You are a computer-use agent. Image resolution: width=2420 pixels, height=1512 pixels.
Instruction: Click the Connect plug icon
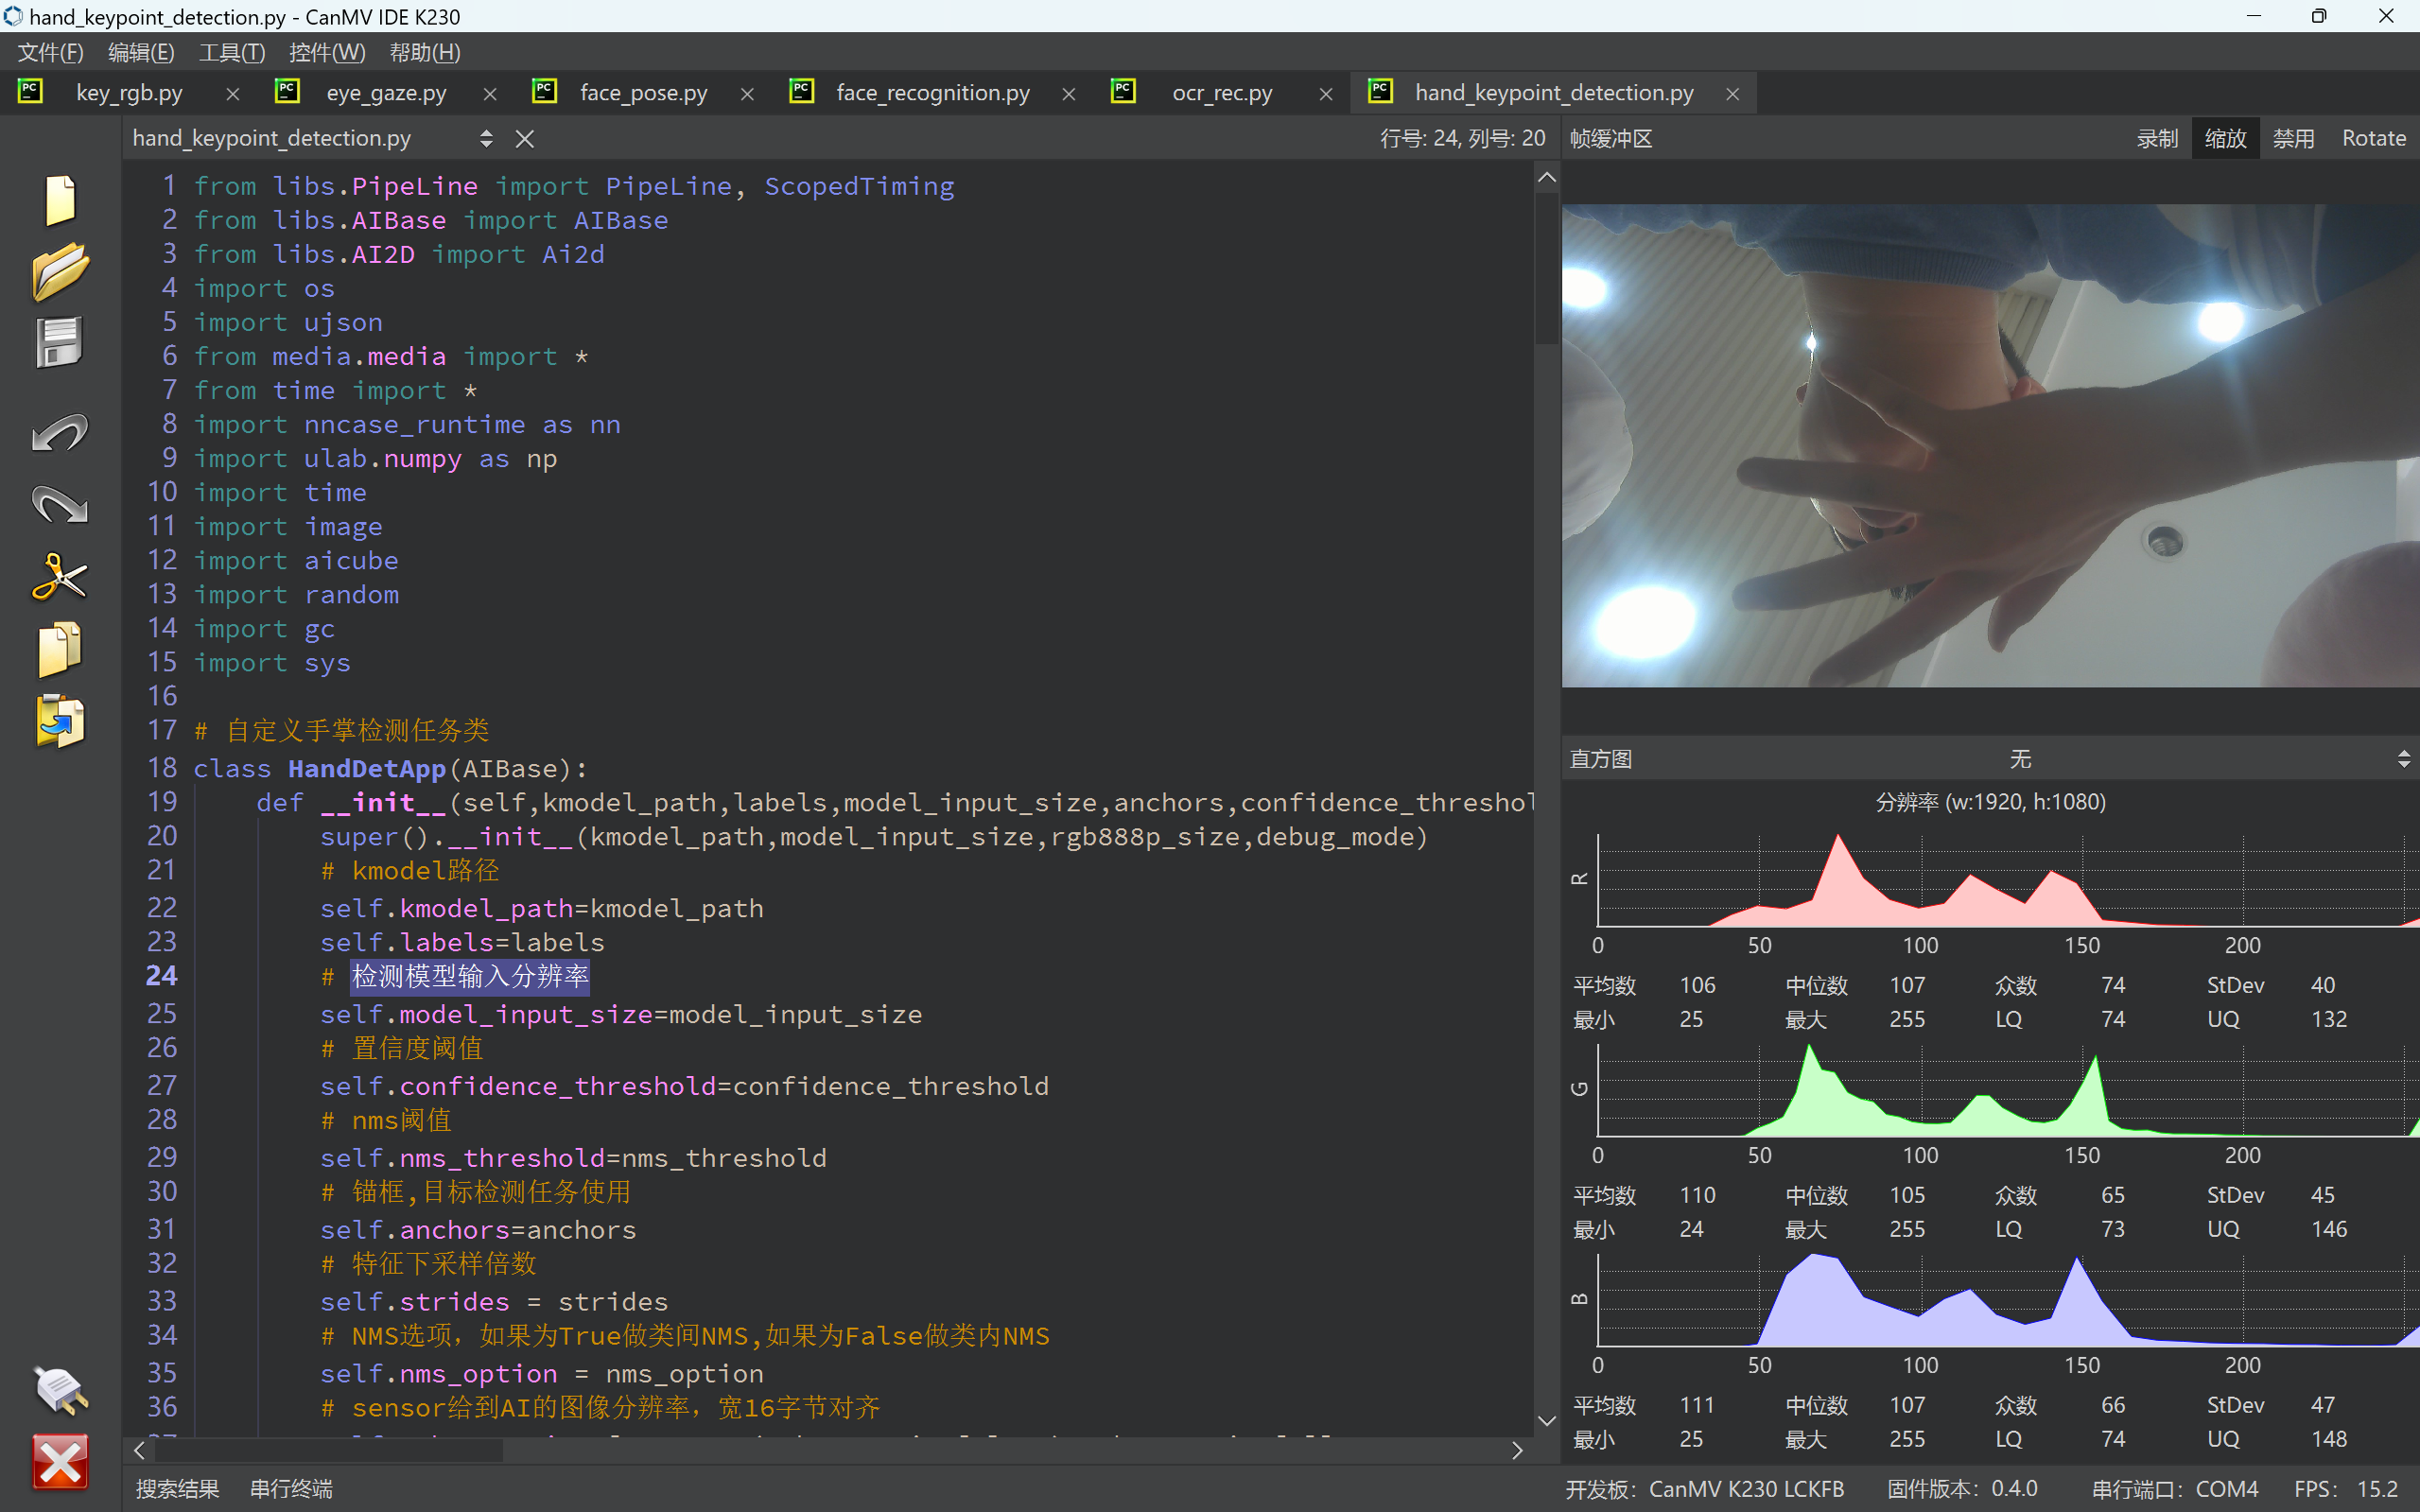point(60,1390)
